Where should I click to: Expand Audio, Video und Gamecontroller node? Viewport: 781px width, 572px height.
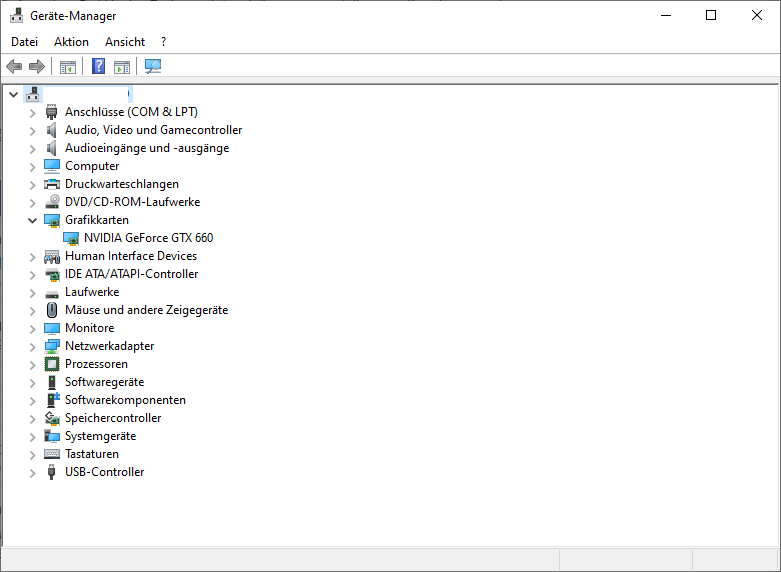pos(33,131)
